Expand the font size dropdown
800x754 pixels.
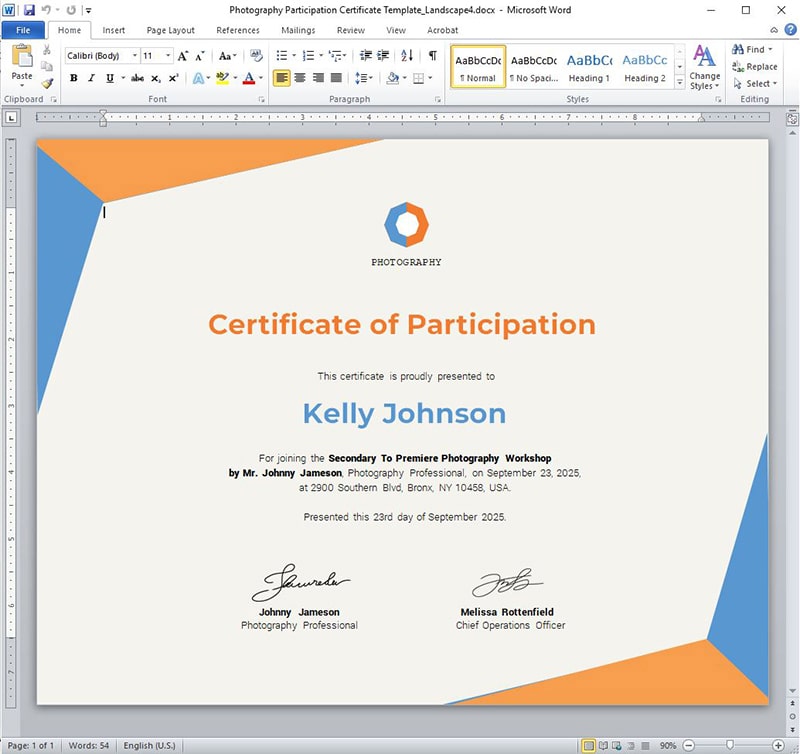(167, 56)
